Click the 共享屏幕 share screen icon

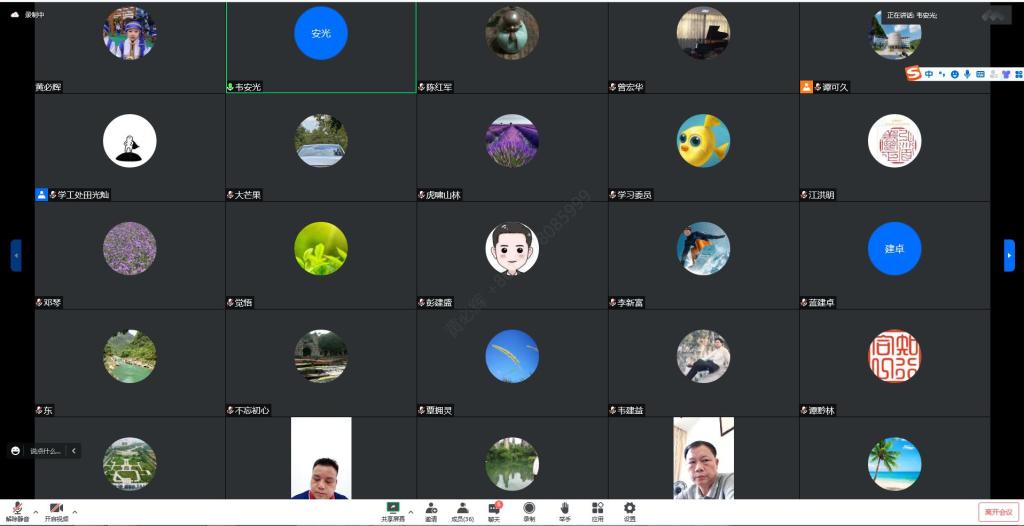[393, 511]
